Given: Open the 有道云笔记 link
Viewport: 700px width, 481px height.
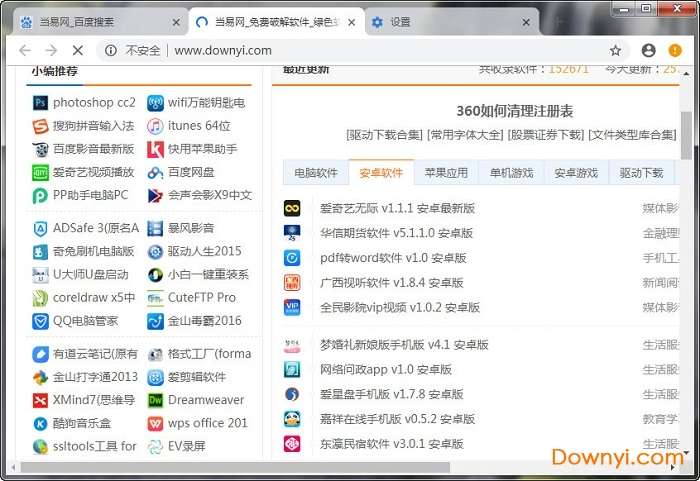Looking at the screenshot, I should tap(95, 354).
